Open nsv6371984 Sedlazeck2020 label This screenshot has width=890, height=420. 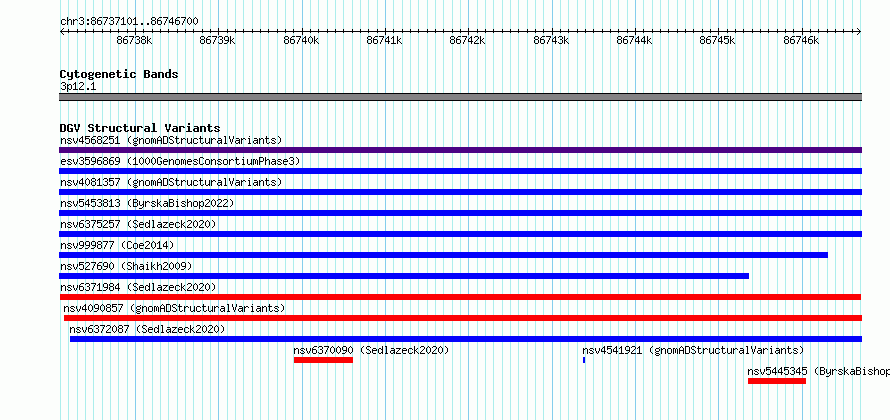138,287
